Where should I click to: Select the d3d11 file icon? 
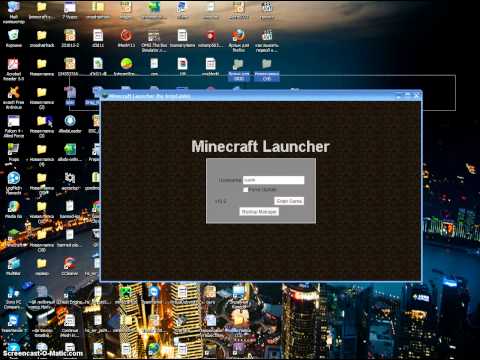98,38
